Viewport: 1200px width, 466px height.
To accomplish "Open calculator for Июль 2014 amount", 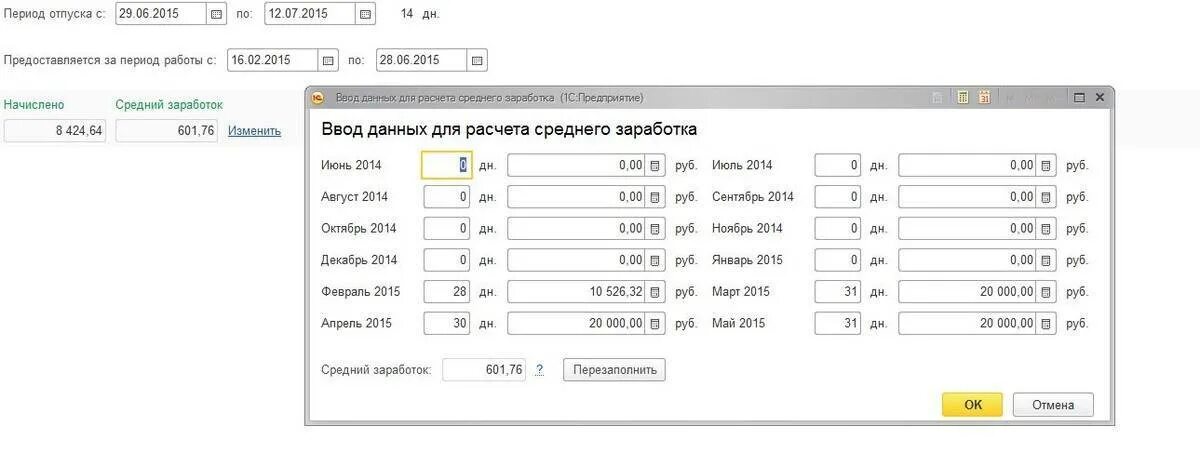I will [1046, 165].
